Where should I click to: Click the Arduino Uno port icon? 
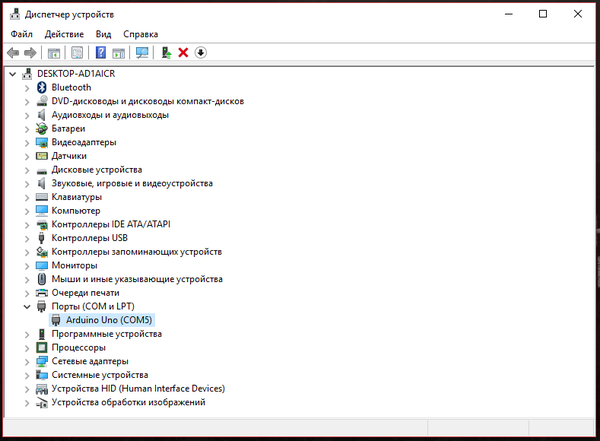pos(56,320)
